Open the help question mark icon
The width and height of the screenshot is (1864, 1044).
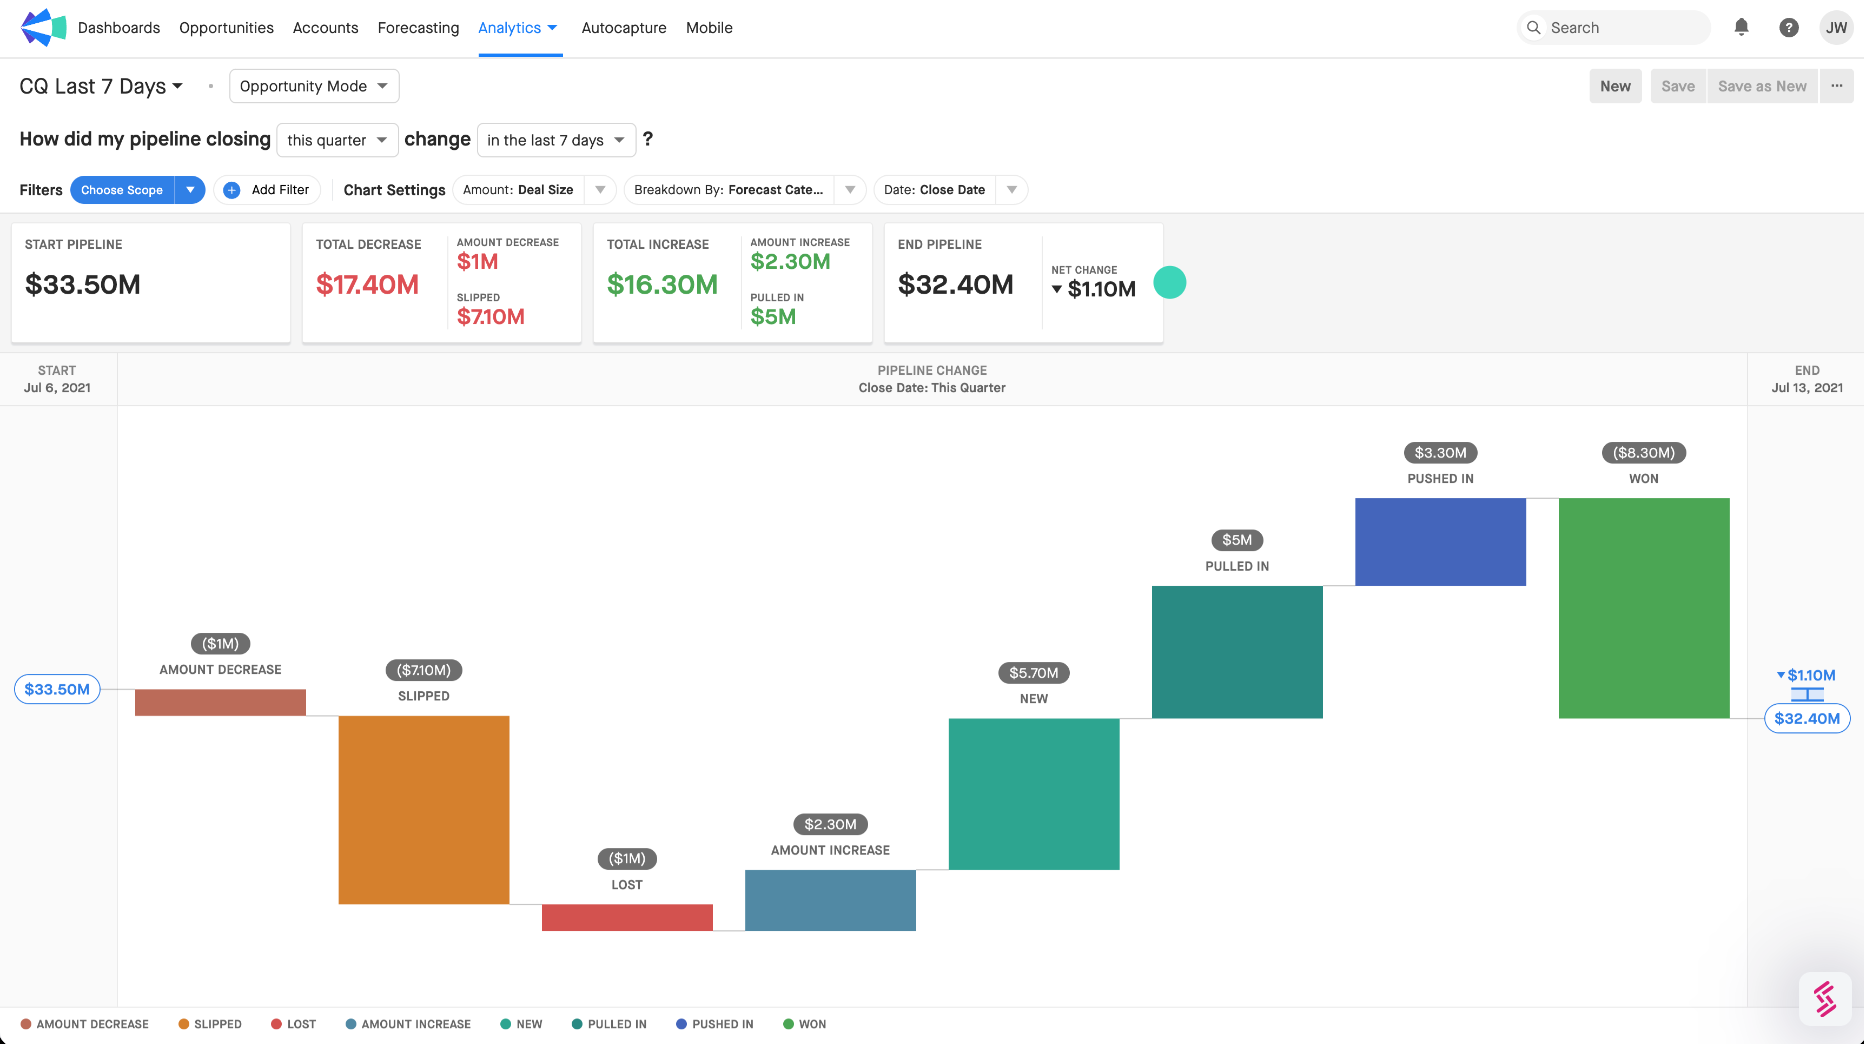(1789, 28)
